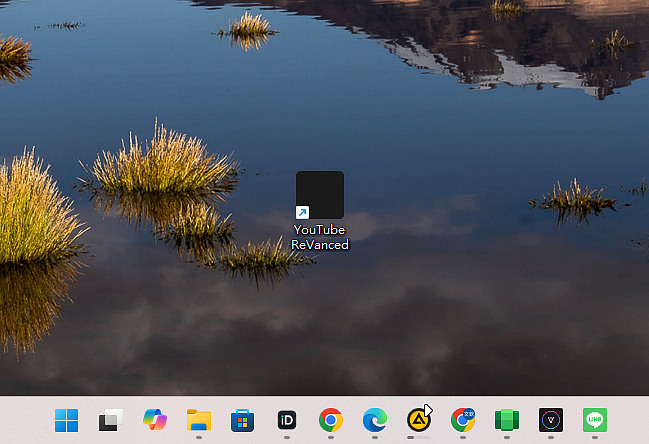Viewport: 649px width, 444px height.
Task: Open Microsoft Edge from the taskbar
Action: (x=375, y=420)
